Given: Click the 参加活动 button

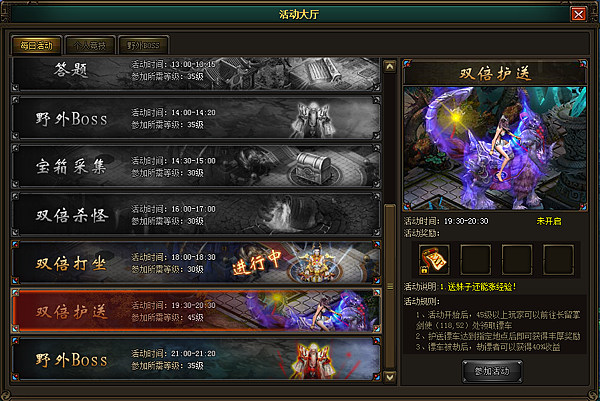Looking at the screenshot, I should point(492,371).
